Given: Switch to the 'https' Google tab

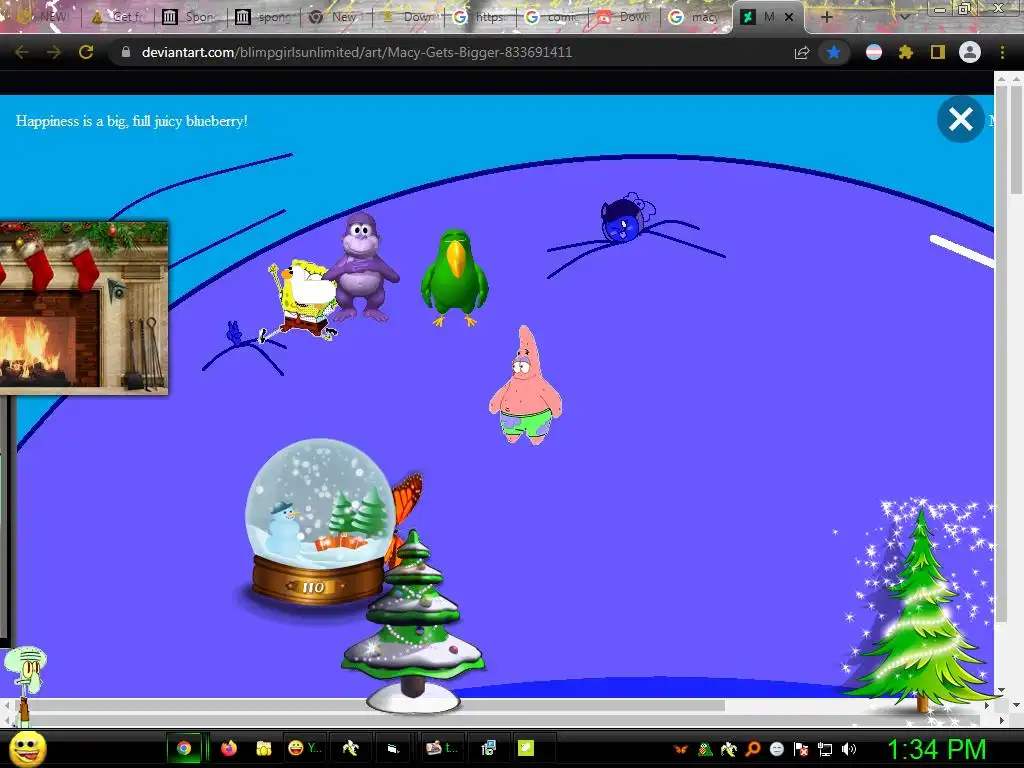Looking at the screenshot, I should (x=481, y=17).
